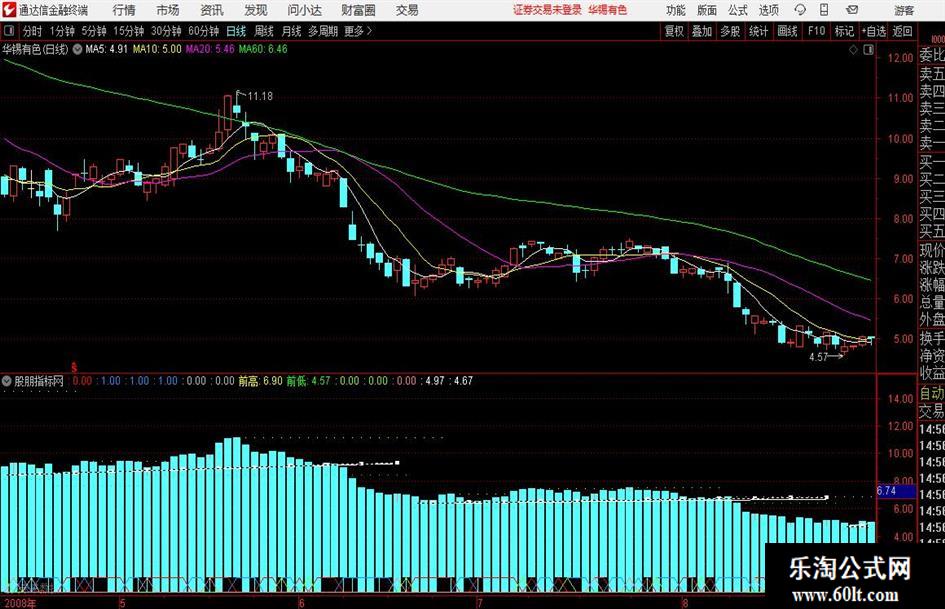Click the 2008年 timeline label
This screenshot has width=945, height=609.
point(20,603)
